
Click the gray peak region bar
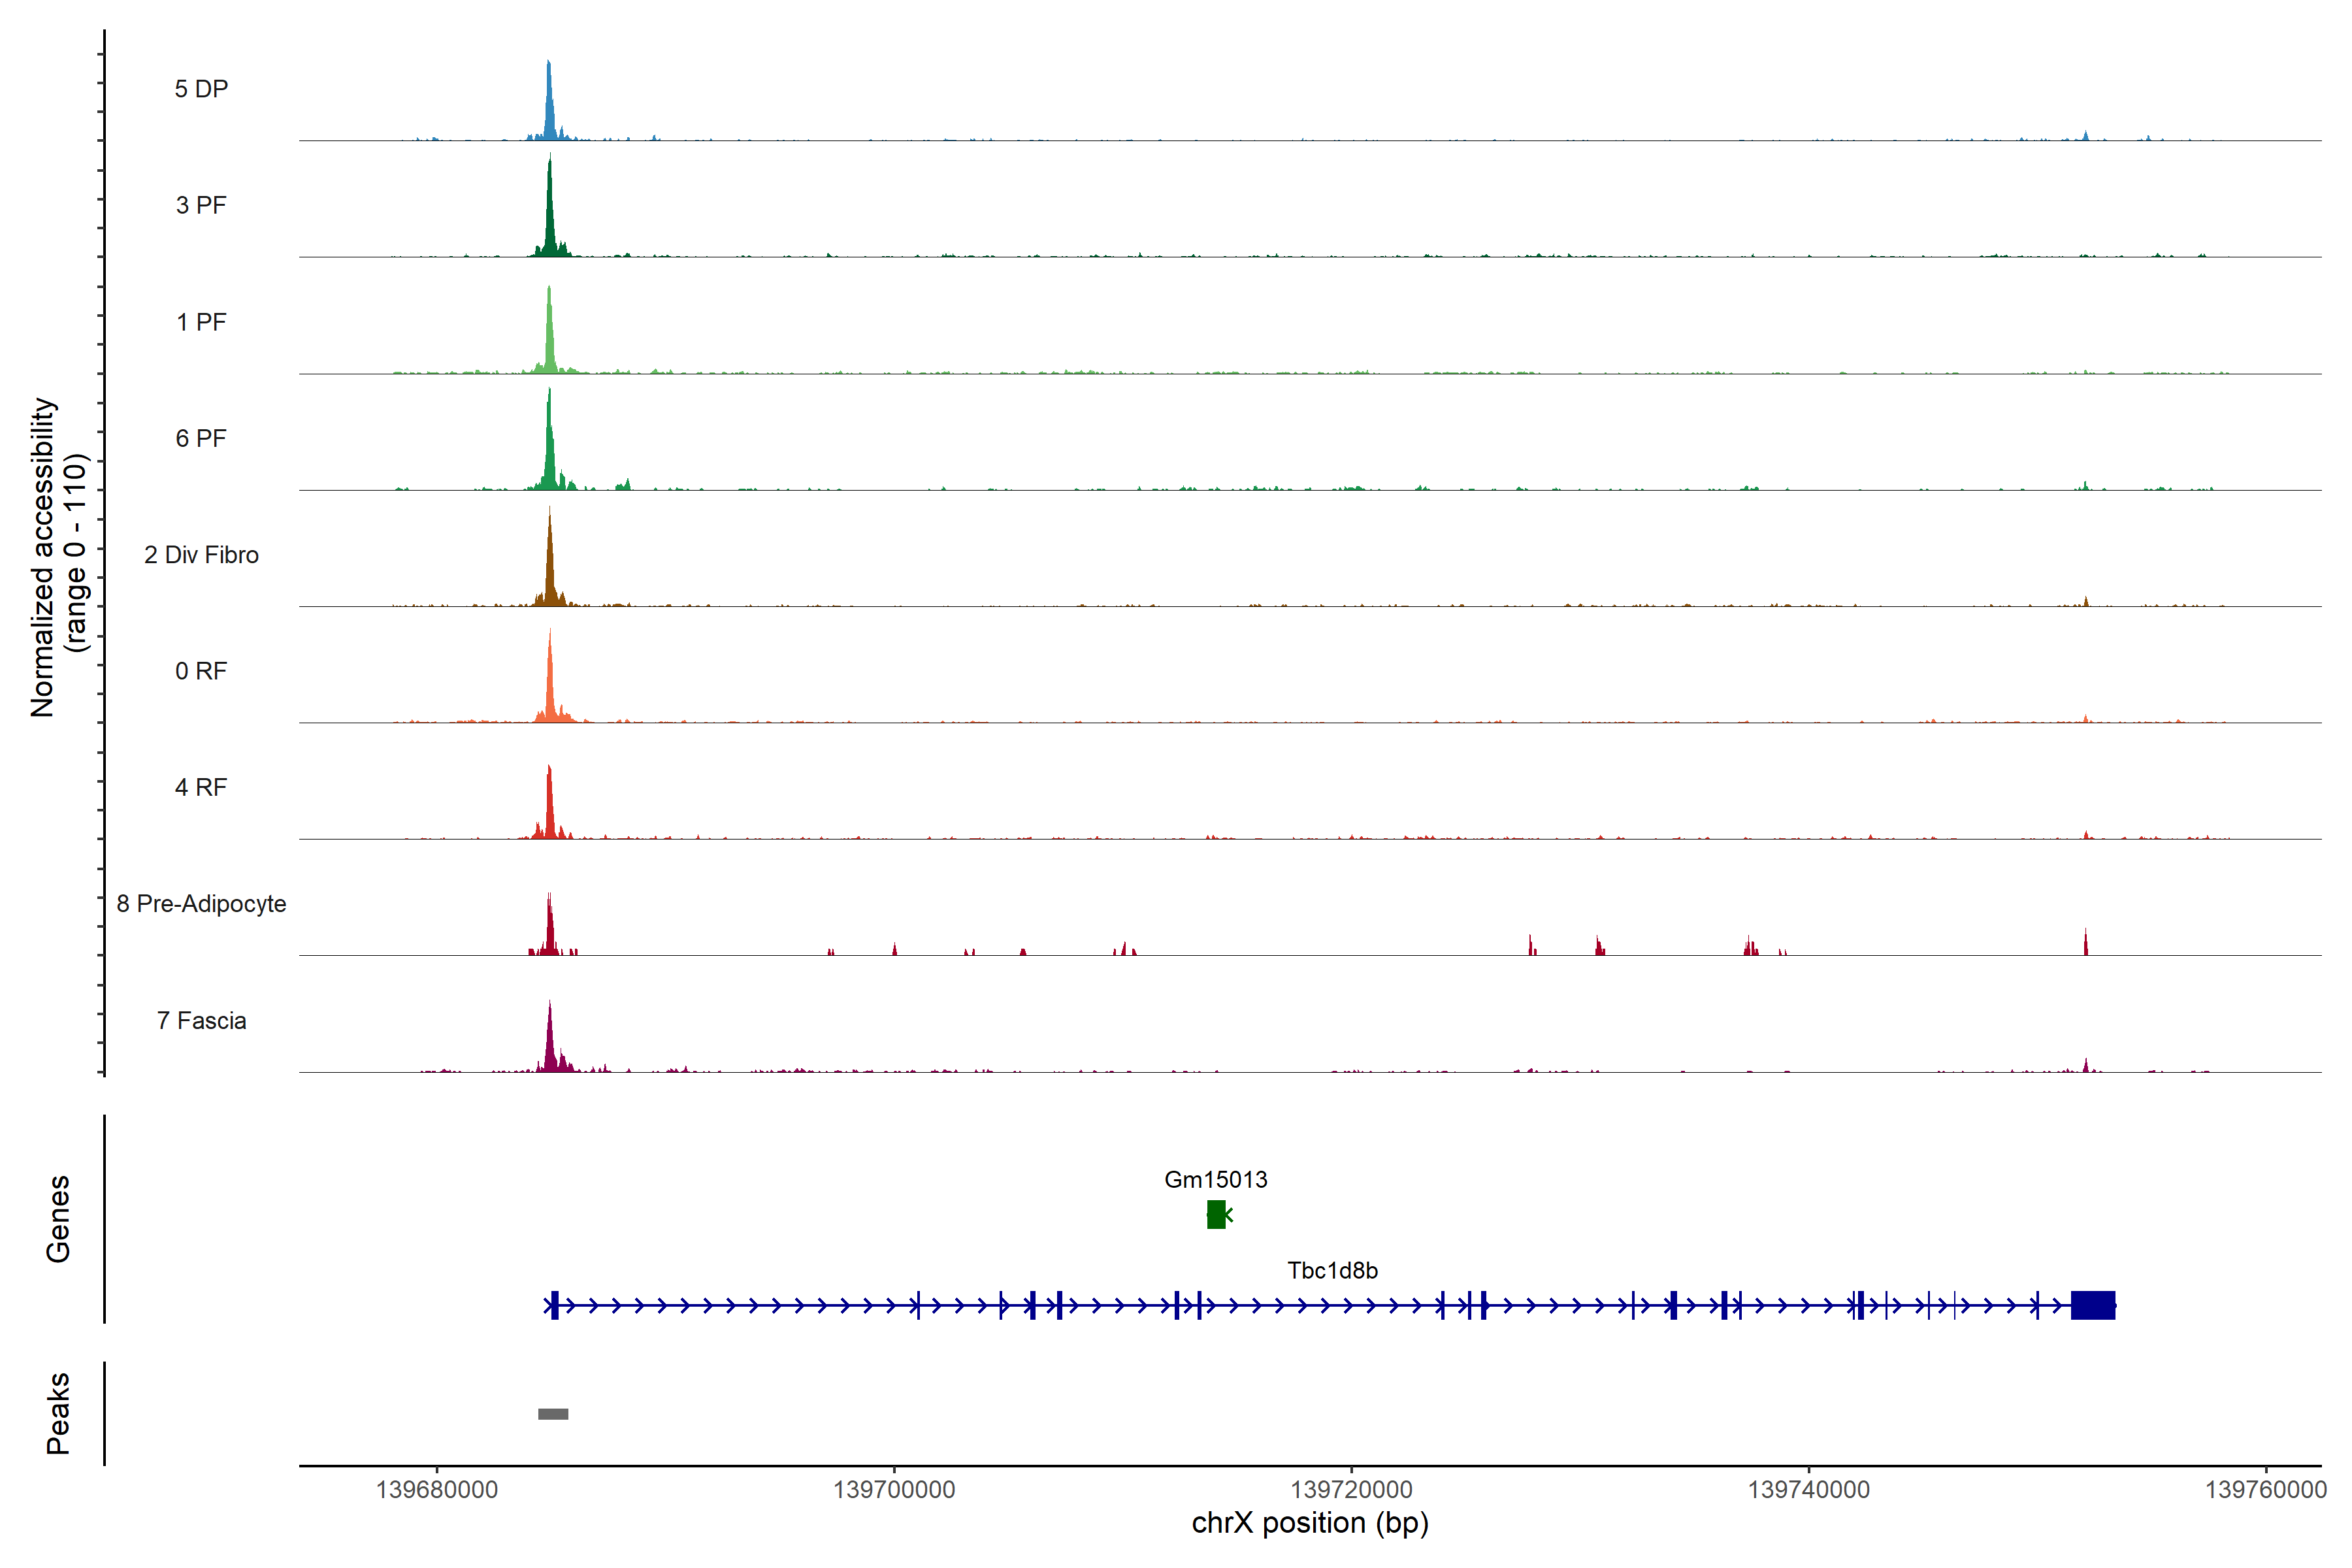[x=553, y=1414]
